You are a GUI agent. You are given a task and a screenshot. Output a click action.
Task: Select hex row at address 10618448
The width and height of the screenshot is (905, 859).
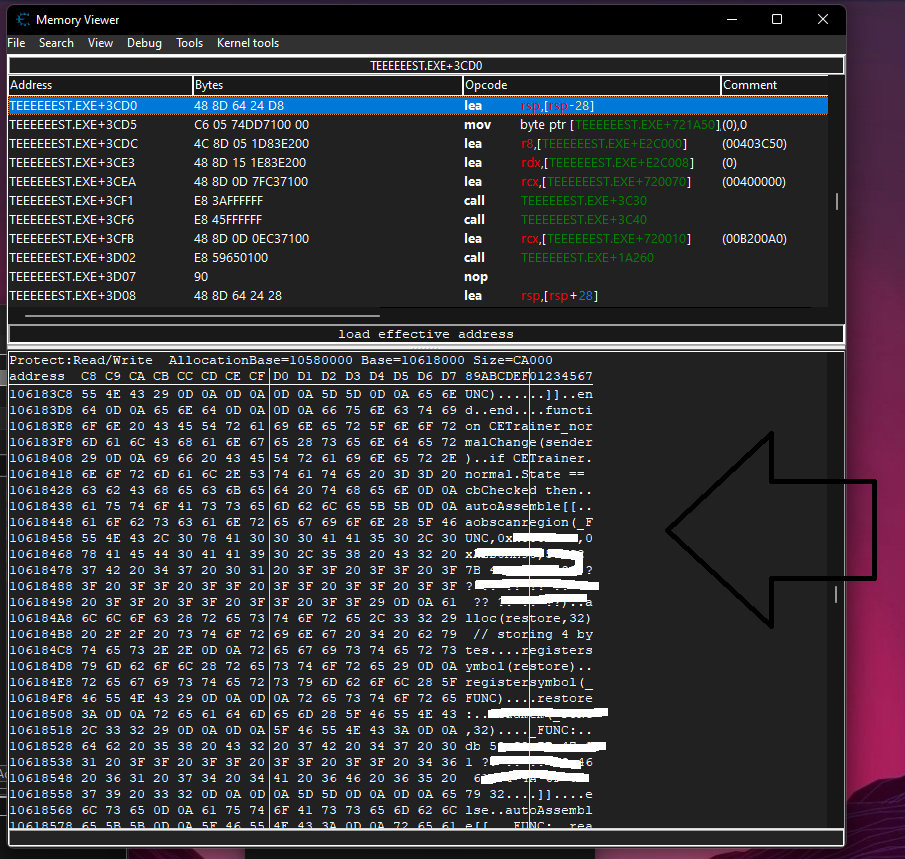301,522
